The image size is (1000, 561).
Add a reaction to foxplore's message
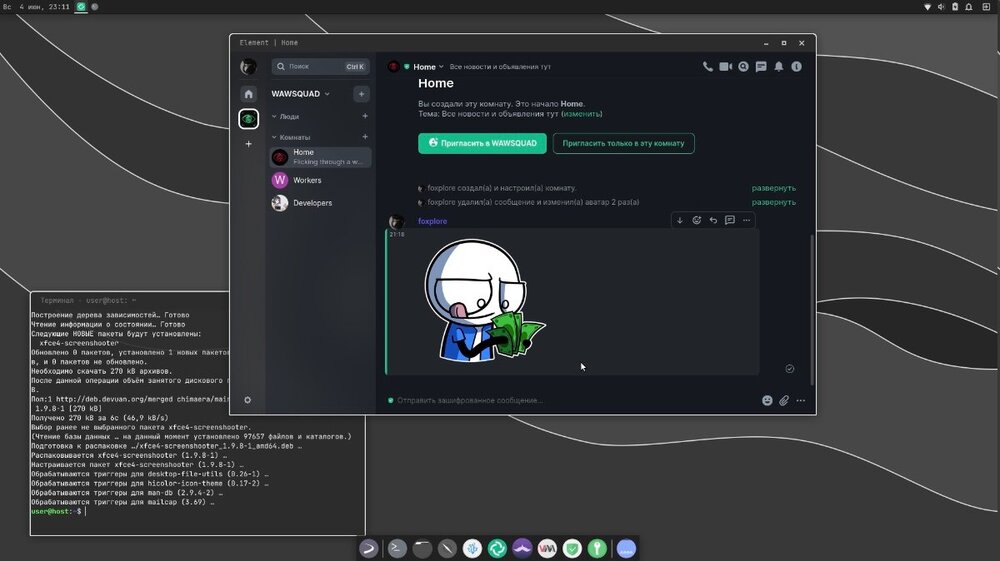[696, 221]
